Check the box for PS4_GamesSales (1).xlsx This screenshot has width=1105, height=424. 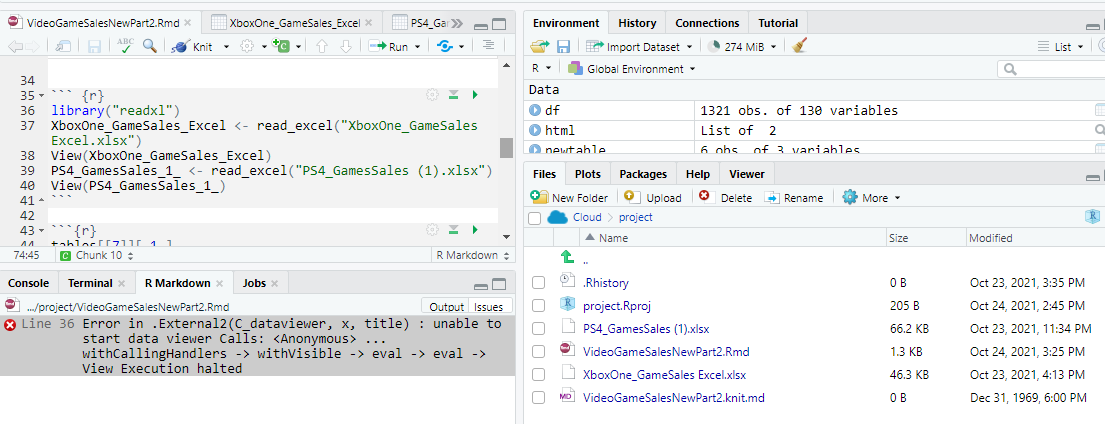coord(539,328)
